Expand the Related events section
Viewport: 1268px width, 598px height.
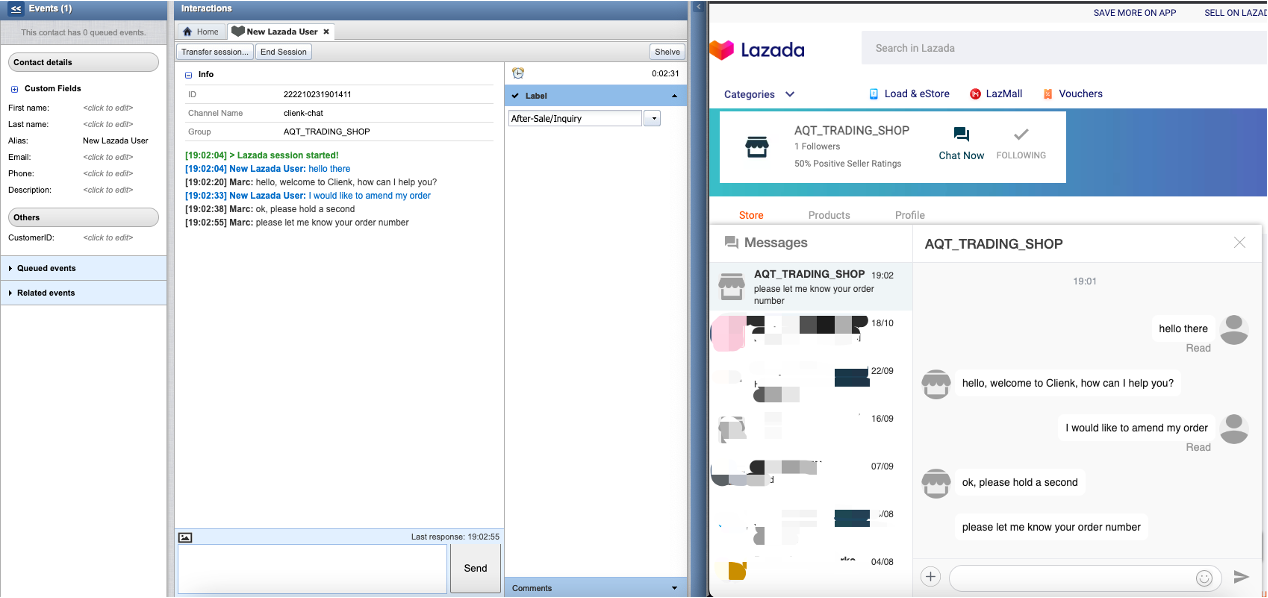coord(83,293)
